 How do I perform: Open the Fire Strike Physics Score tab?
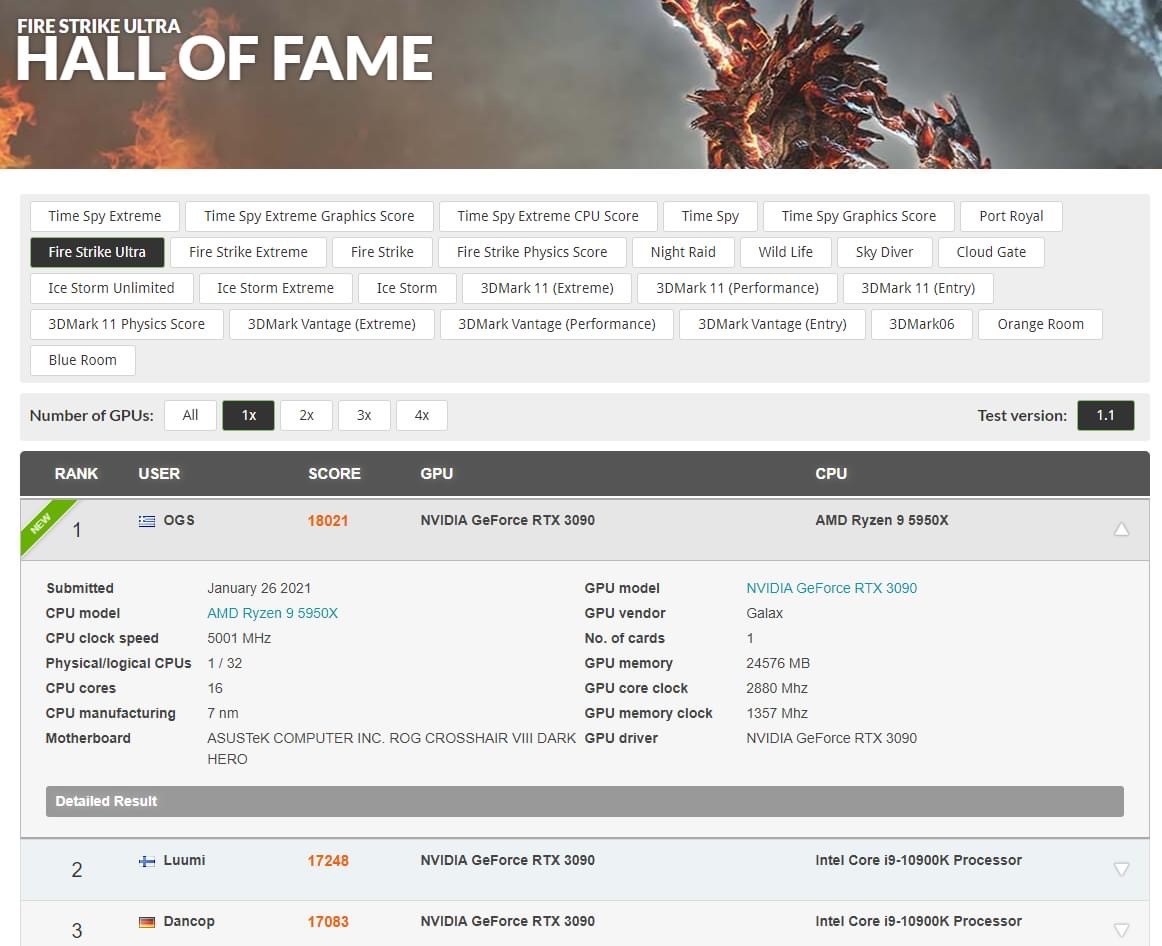[532, 253]
